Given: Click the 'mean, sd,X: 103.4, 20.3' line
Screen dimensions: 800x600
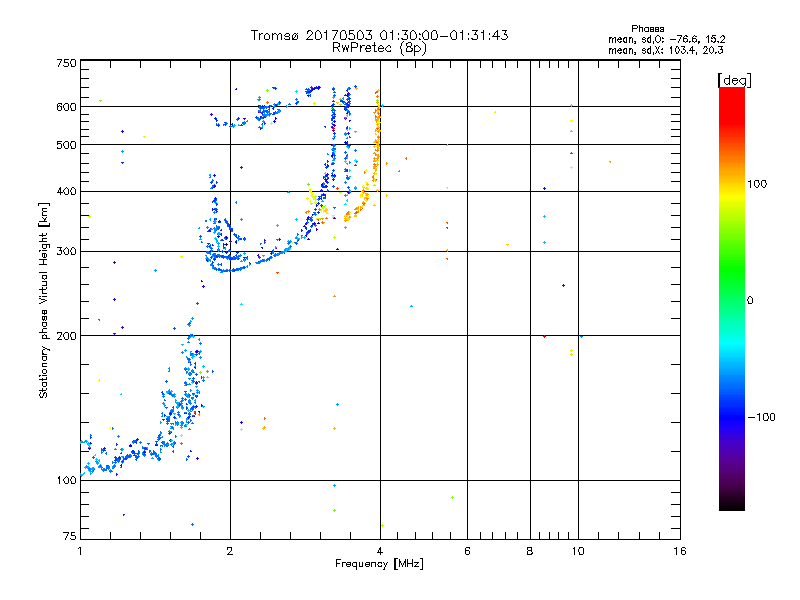Looking at the screenshot, I should (665, 50).
